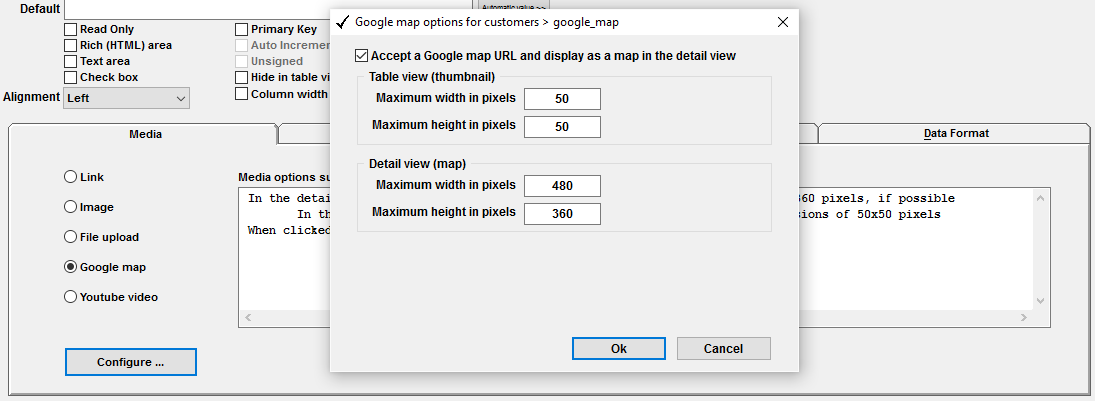
Task: Select the Image radio button
Action: pos(71,207)
